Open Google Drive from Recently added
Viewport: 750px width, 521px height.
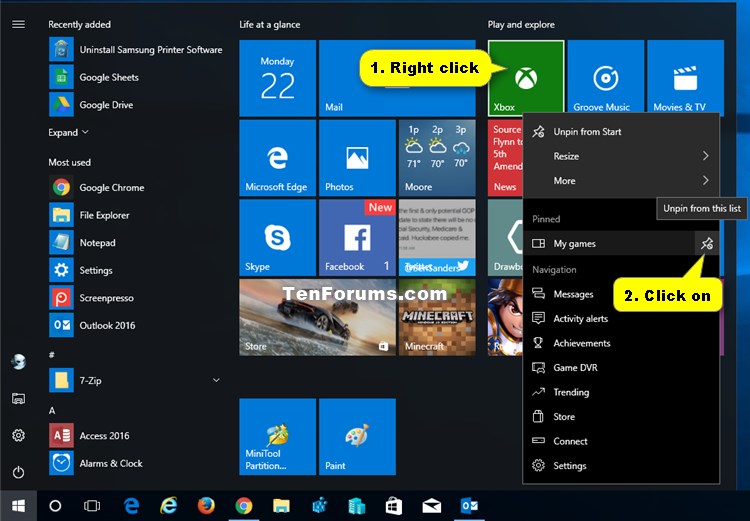(x=136, y=105)
